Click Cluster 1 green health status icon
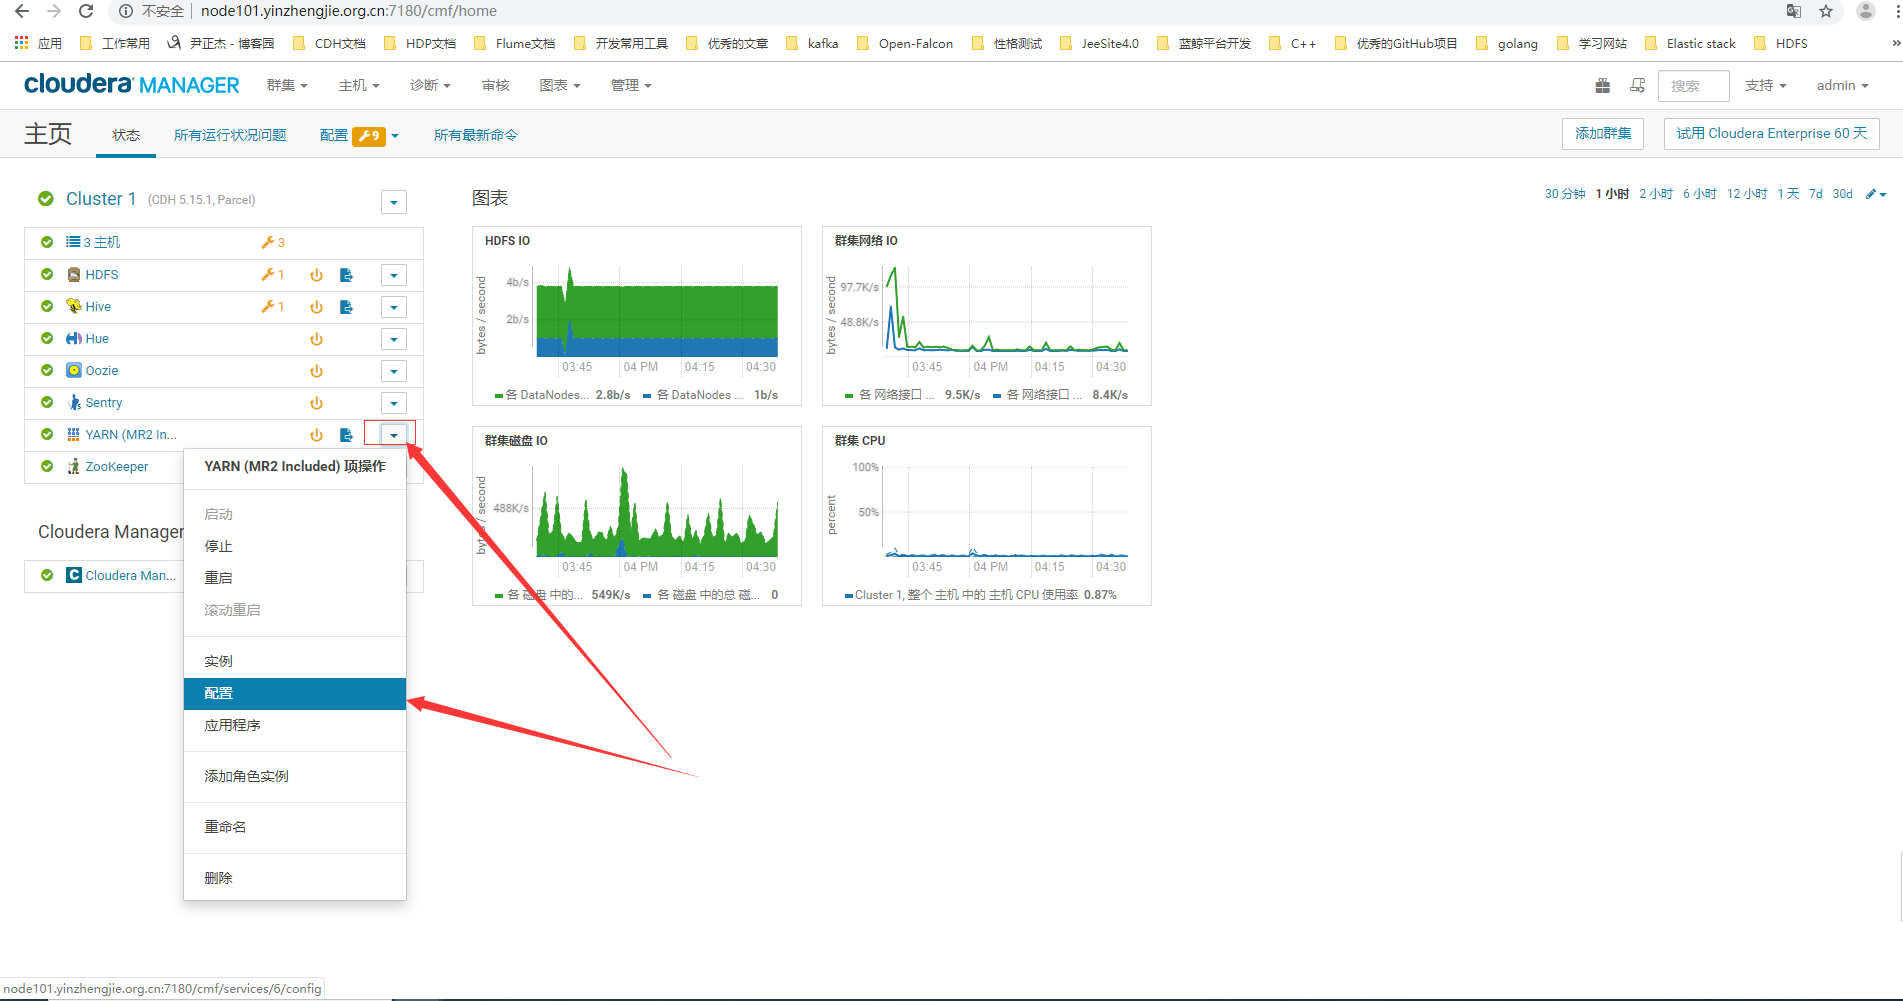Viewport: 1903px width, 1001px height. pyautogui.click(x=46, y=199)
